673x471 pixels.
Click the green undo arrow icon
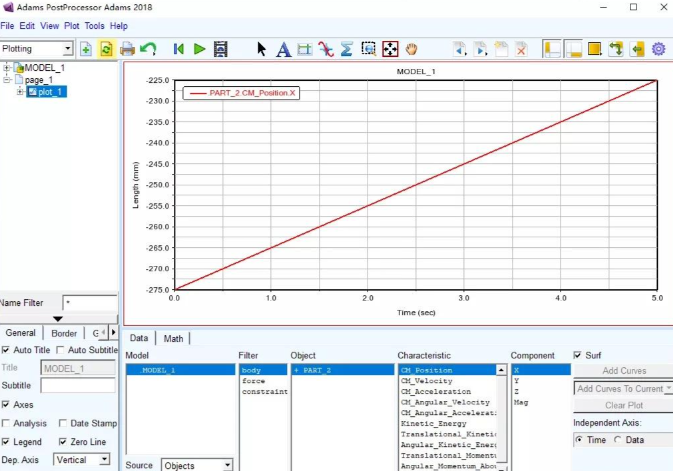click(148, 48)
